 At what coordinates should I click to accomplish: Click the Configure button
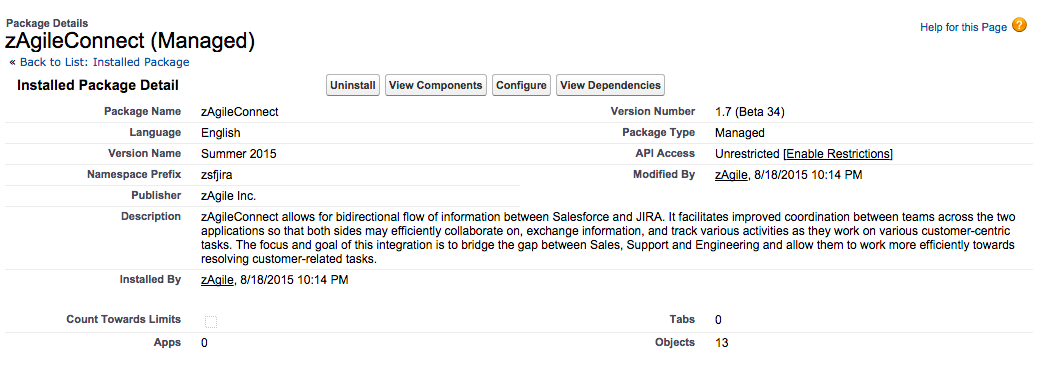click(x=522, y=85)
